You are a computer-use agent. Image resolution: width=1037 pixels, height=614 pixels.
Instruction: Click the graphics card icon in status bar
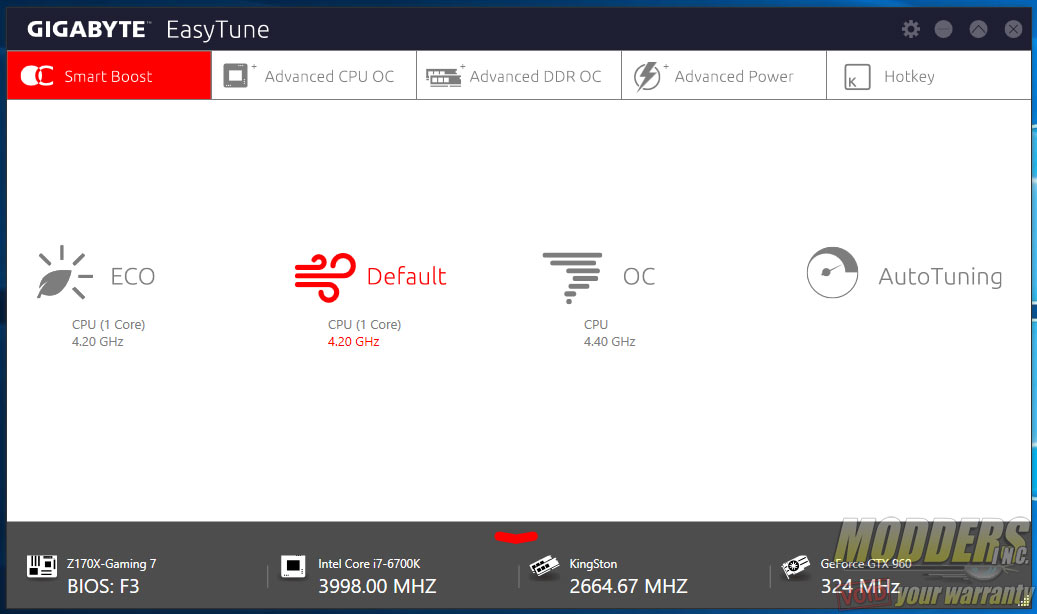click(796, 566)
